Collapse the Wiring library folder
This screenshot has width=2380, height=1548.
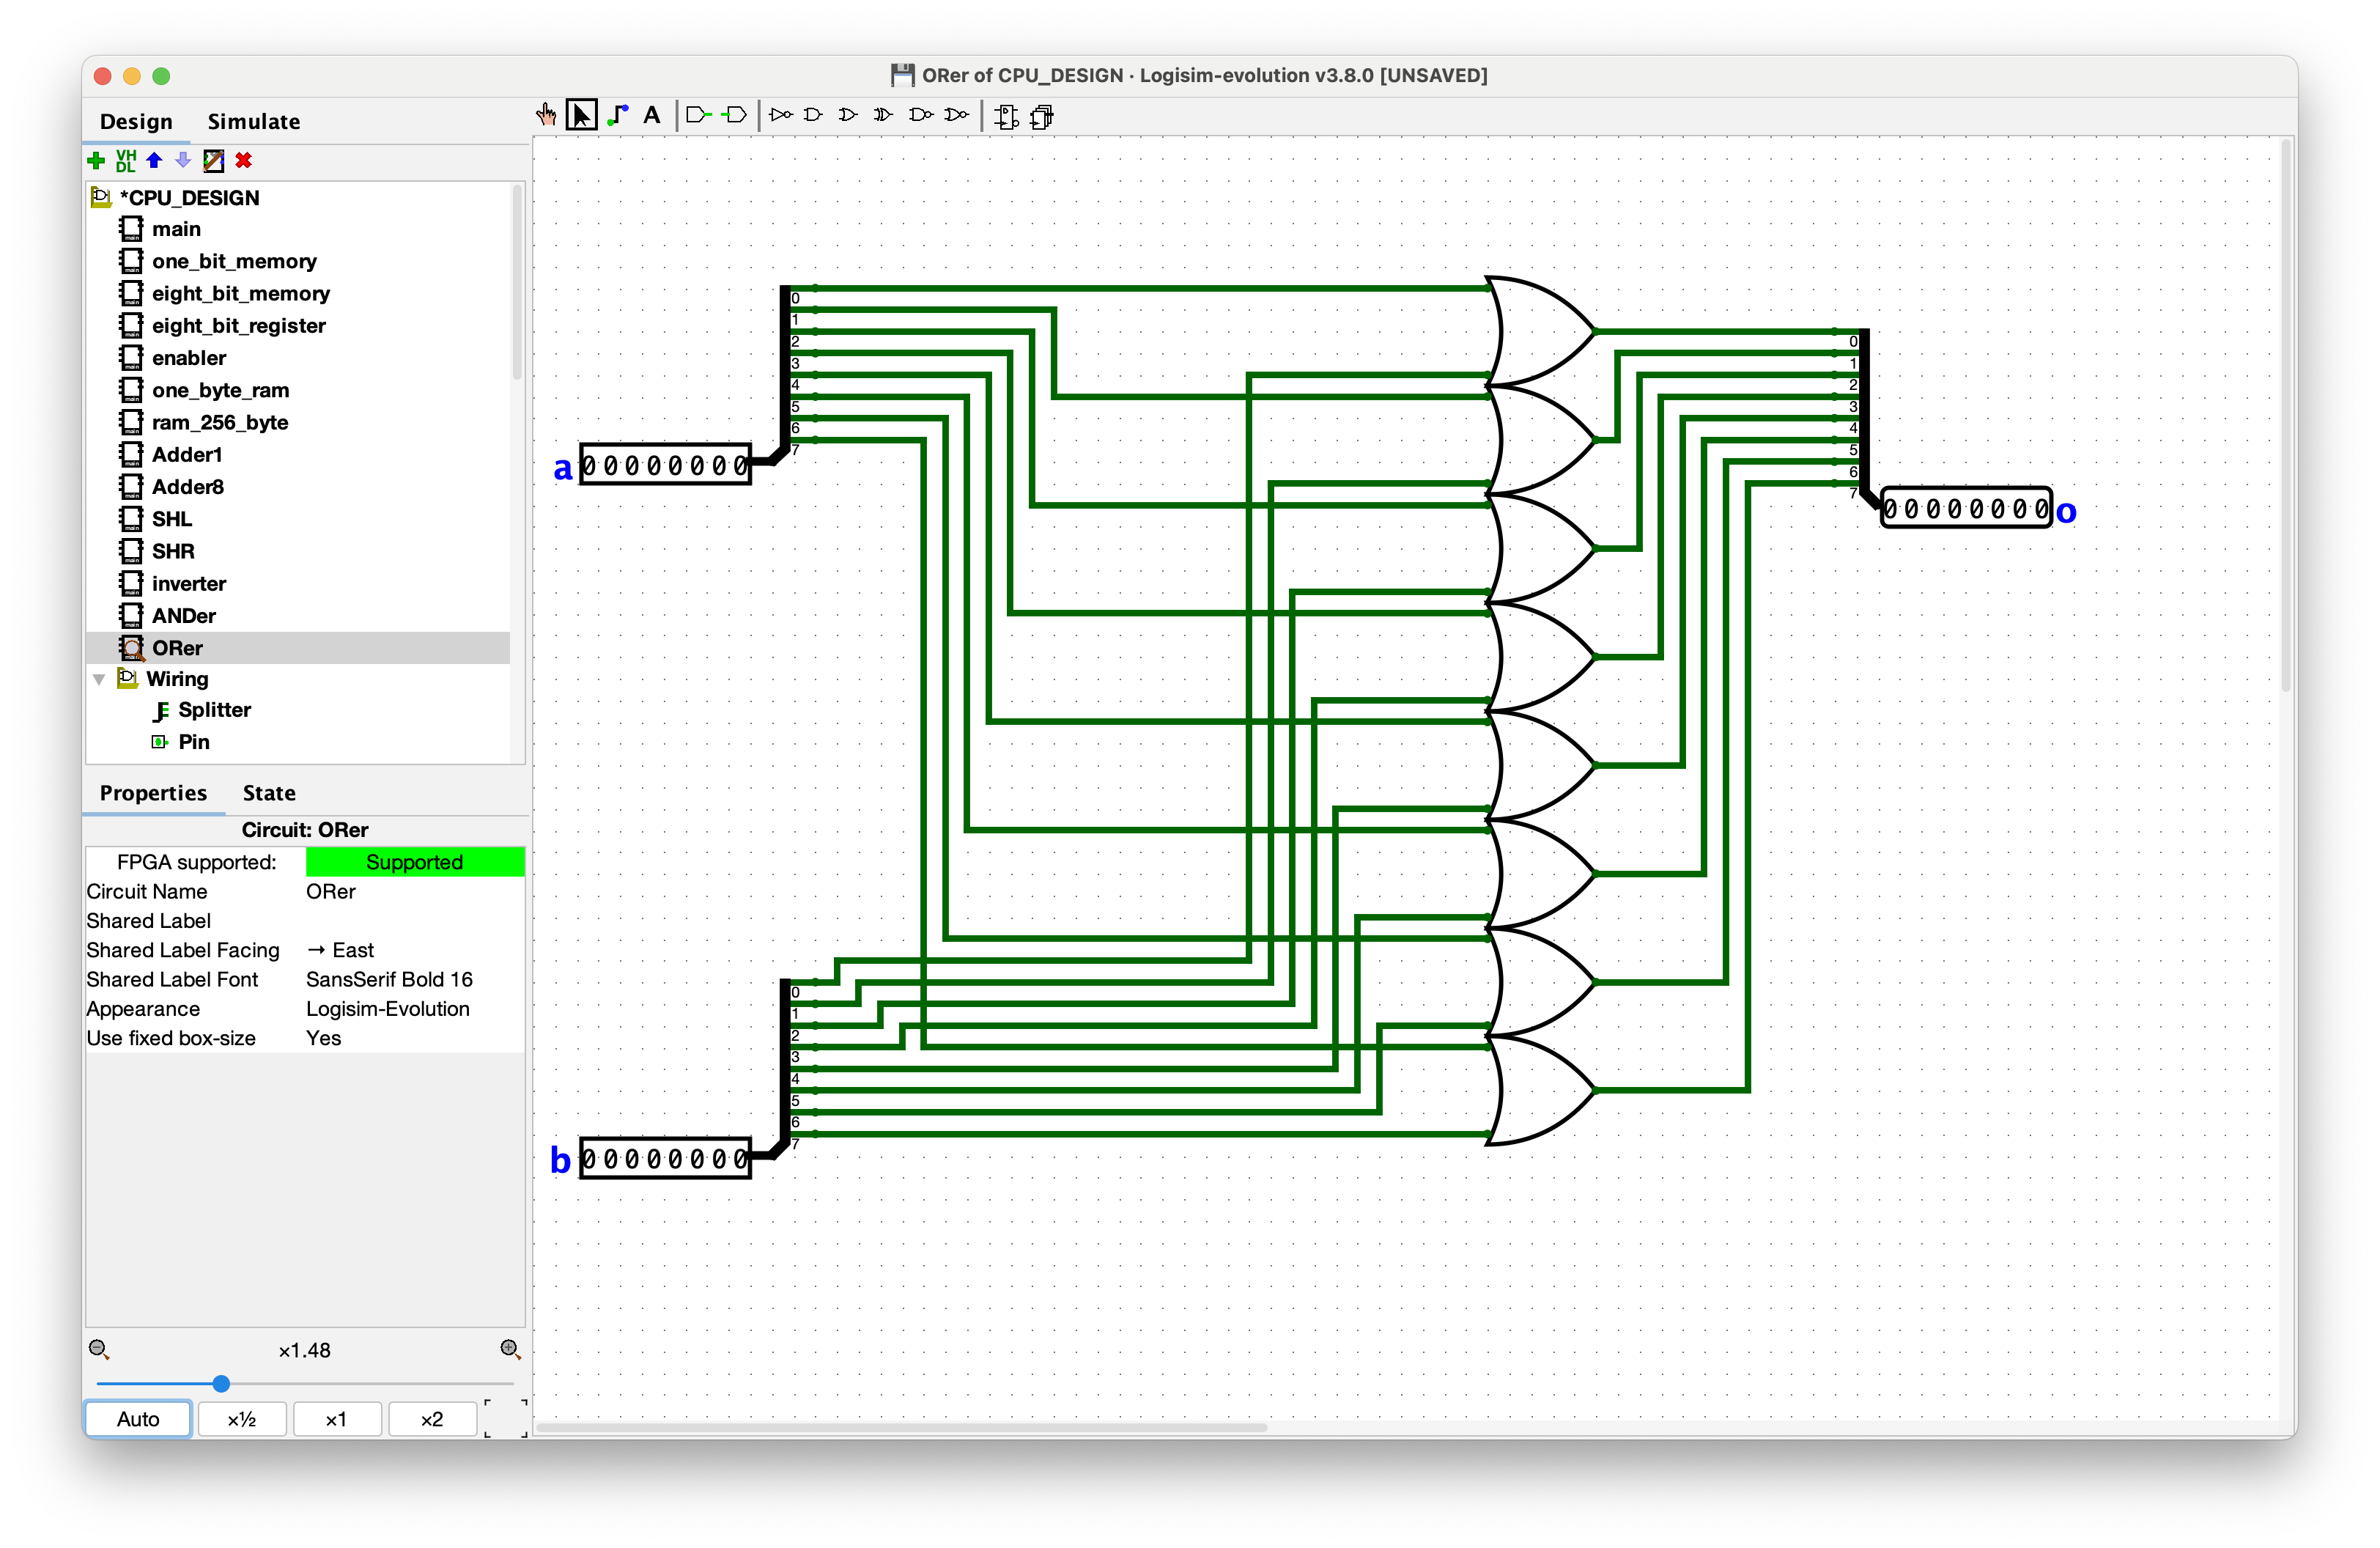click(99, 679)
